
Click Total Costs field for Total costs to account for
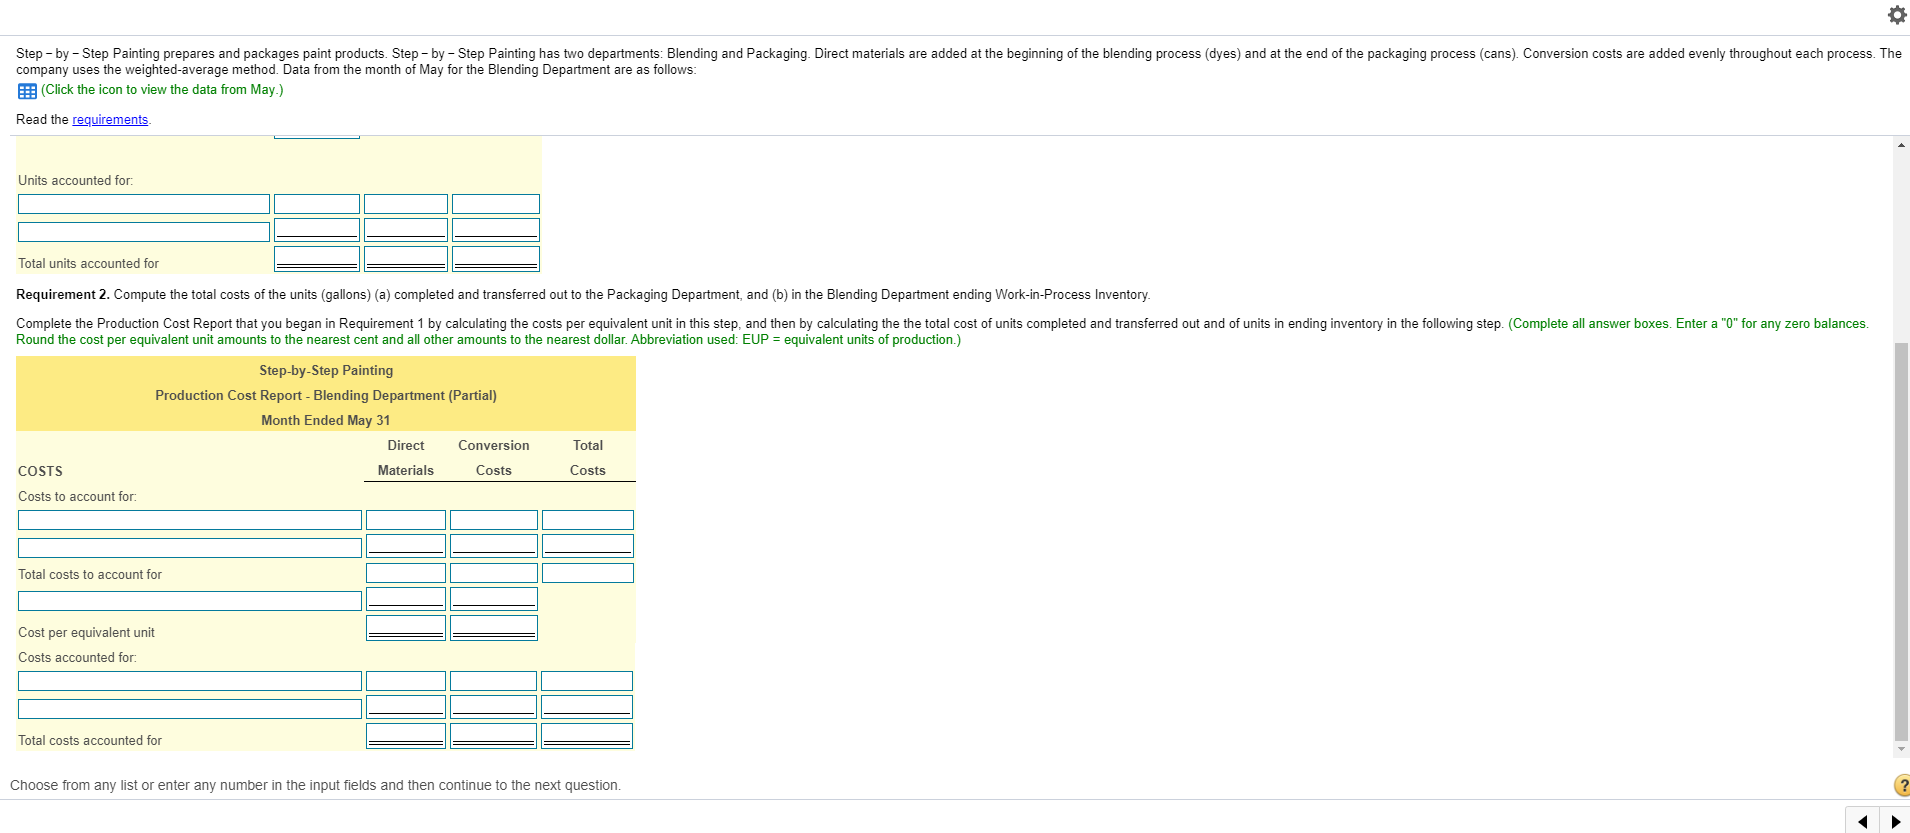tap(588, 573)
